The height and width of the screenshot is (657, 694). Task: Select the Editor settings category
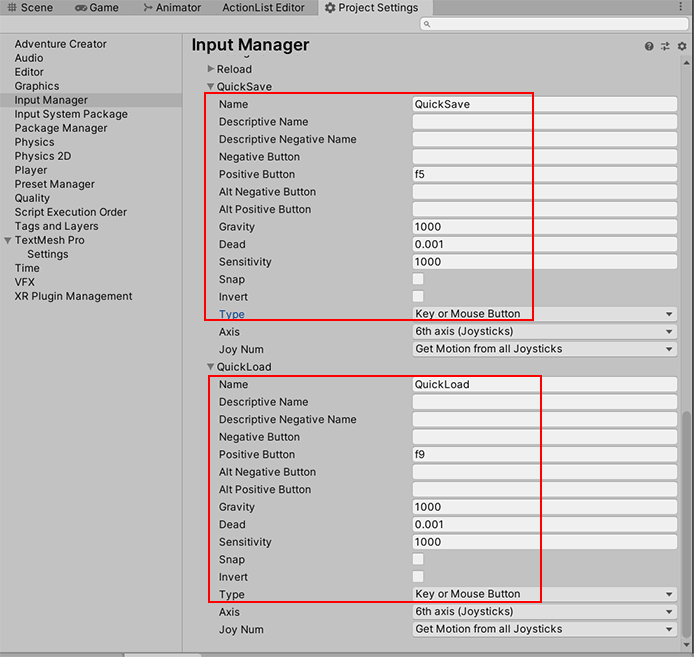pyautogui.click(x=29, y=72)
